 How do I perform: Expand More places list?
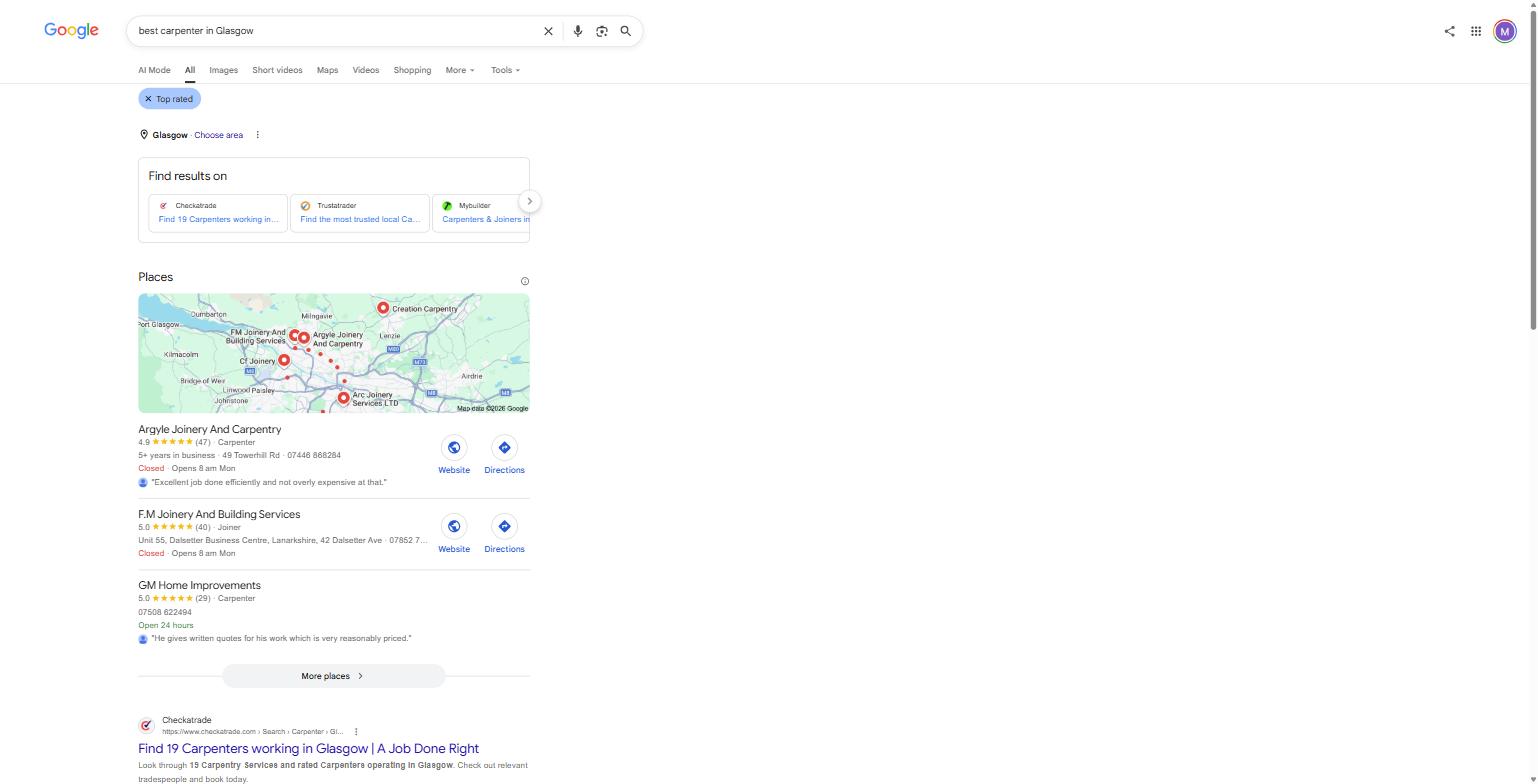[333, 676]
